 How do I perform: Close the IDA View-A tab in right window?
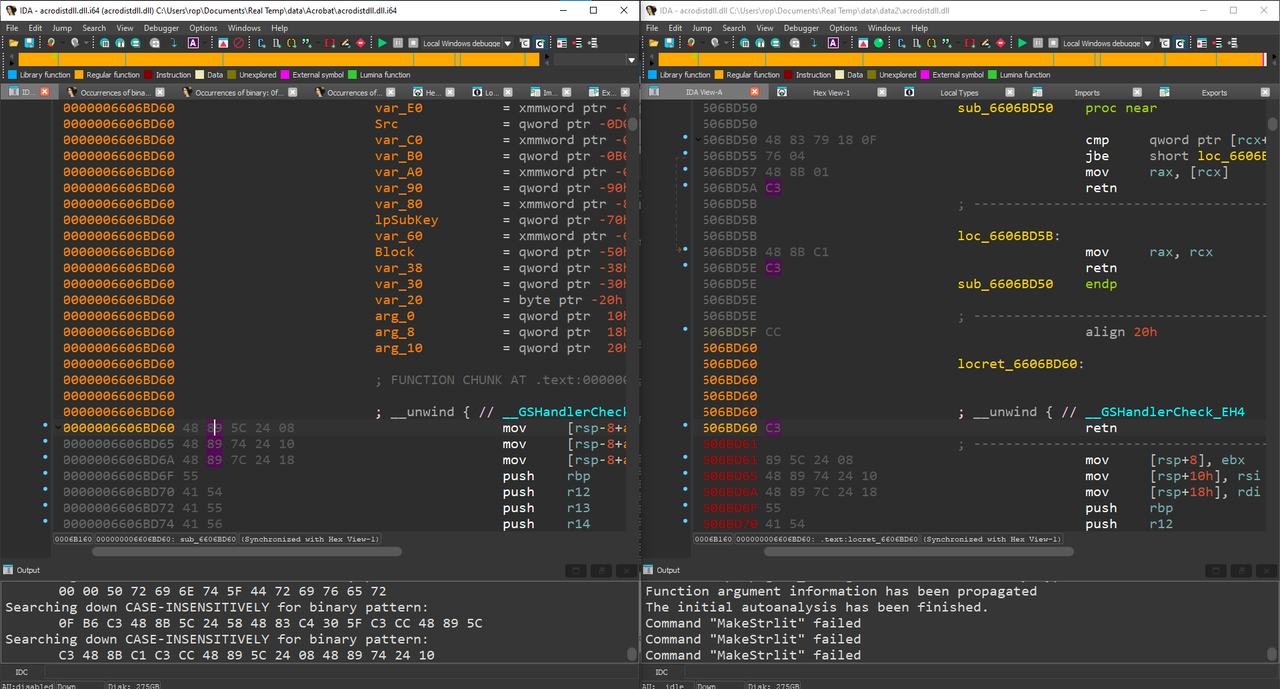tap(754, 92)
